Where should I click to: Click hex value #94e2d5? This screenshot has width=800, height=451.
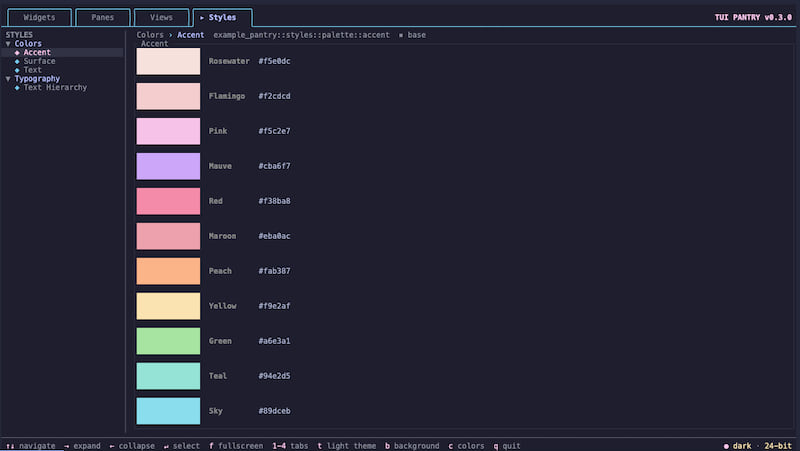tap(274, 376)
